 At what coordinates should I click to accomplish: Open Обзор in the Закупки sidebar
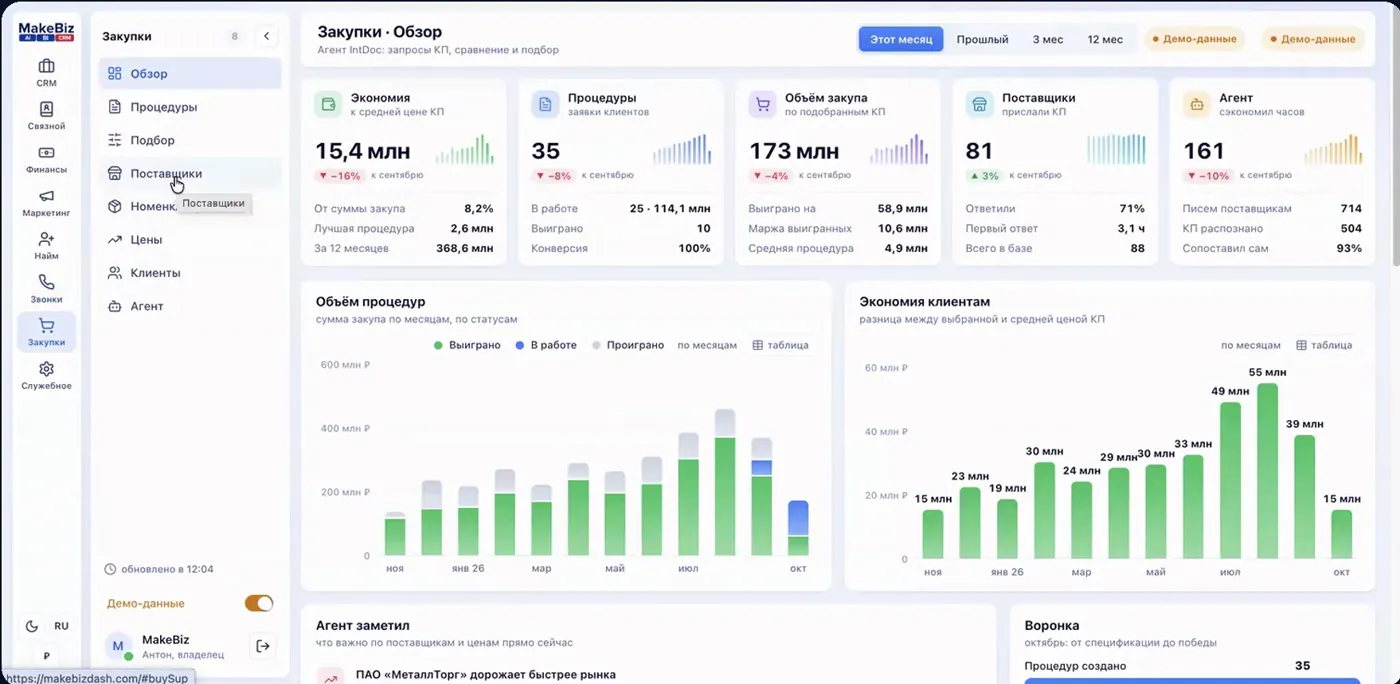(x=190, y=73)
